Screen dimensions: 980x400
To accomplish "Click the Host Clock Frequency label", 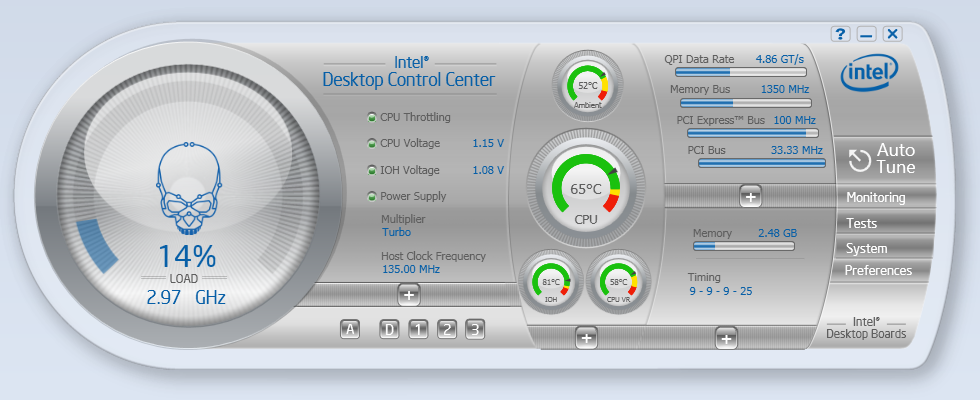I will (433, 256).
